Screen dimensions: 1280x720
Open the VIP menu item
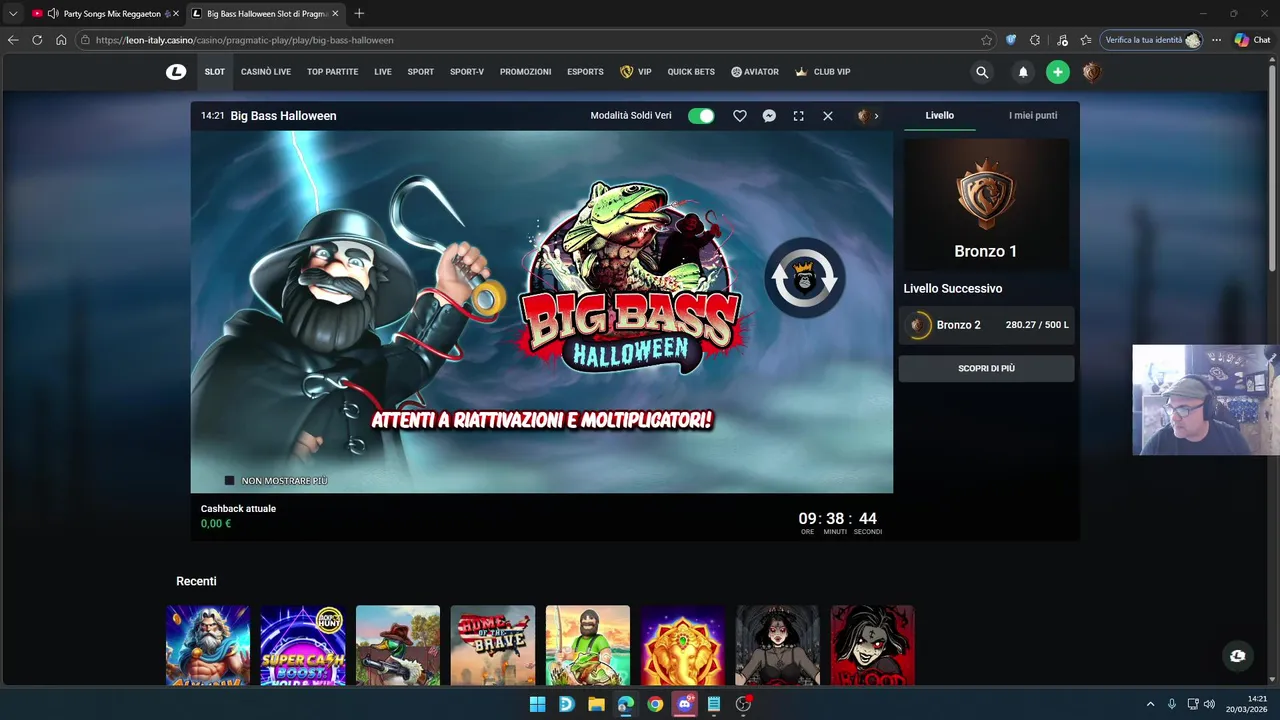coord(636,72)
